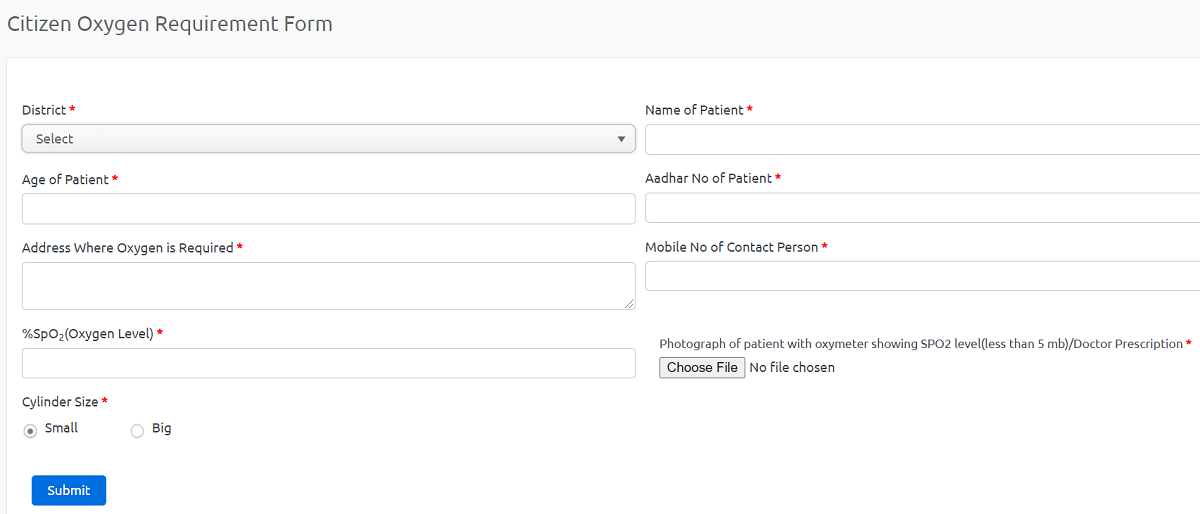Select the Small cylinder radio button
Image resolution: width=1200 pixels, height=514 pixels.
(x=30, y=431)
